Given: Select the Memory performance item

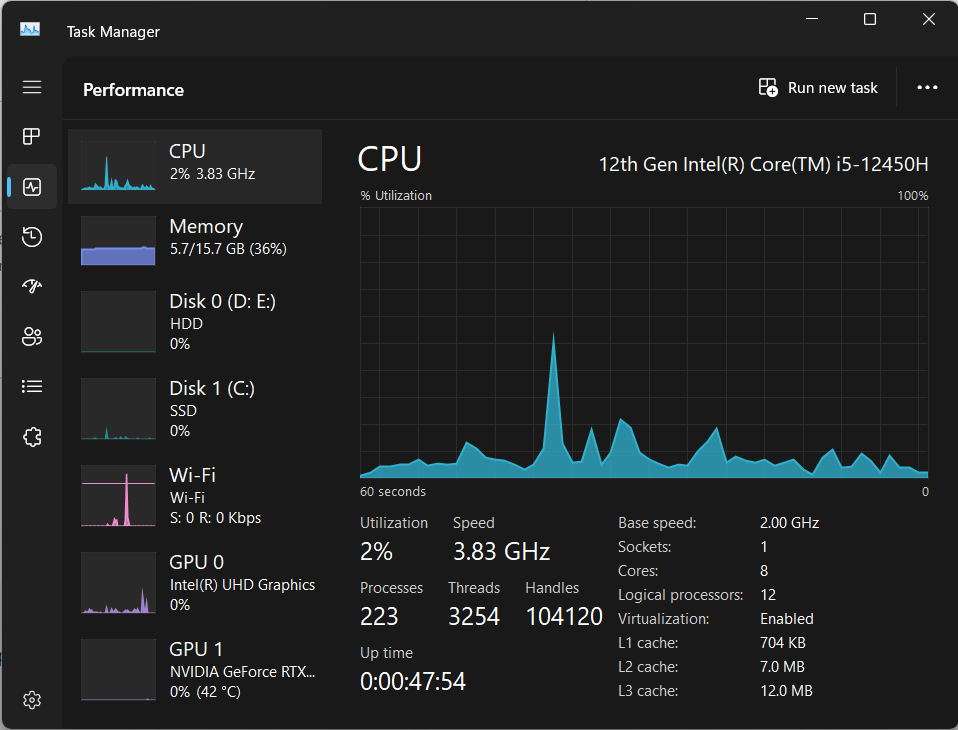Looking at the screenshot, I should click(x=195, y=240).
